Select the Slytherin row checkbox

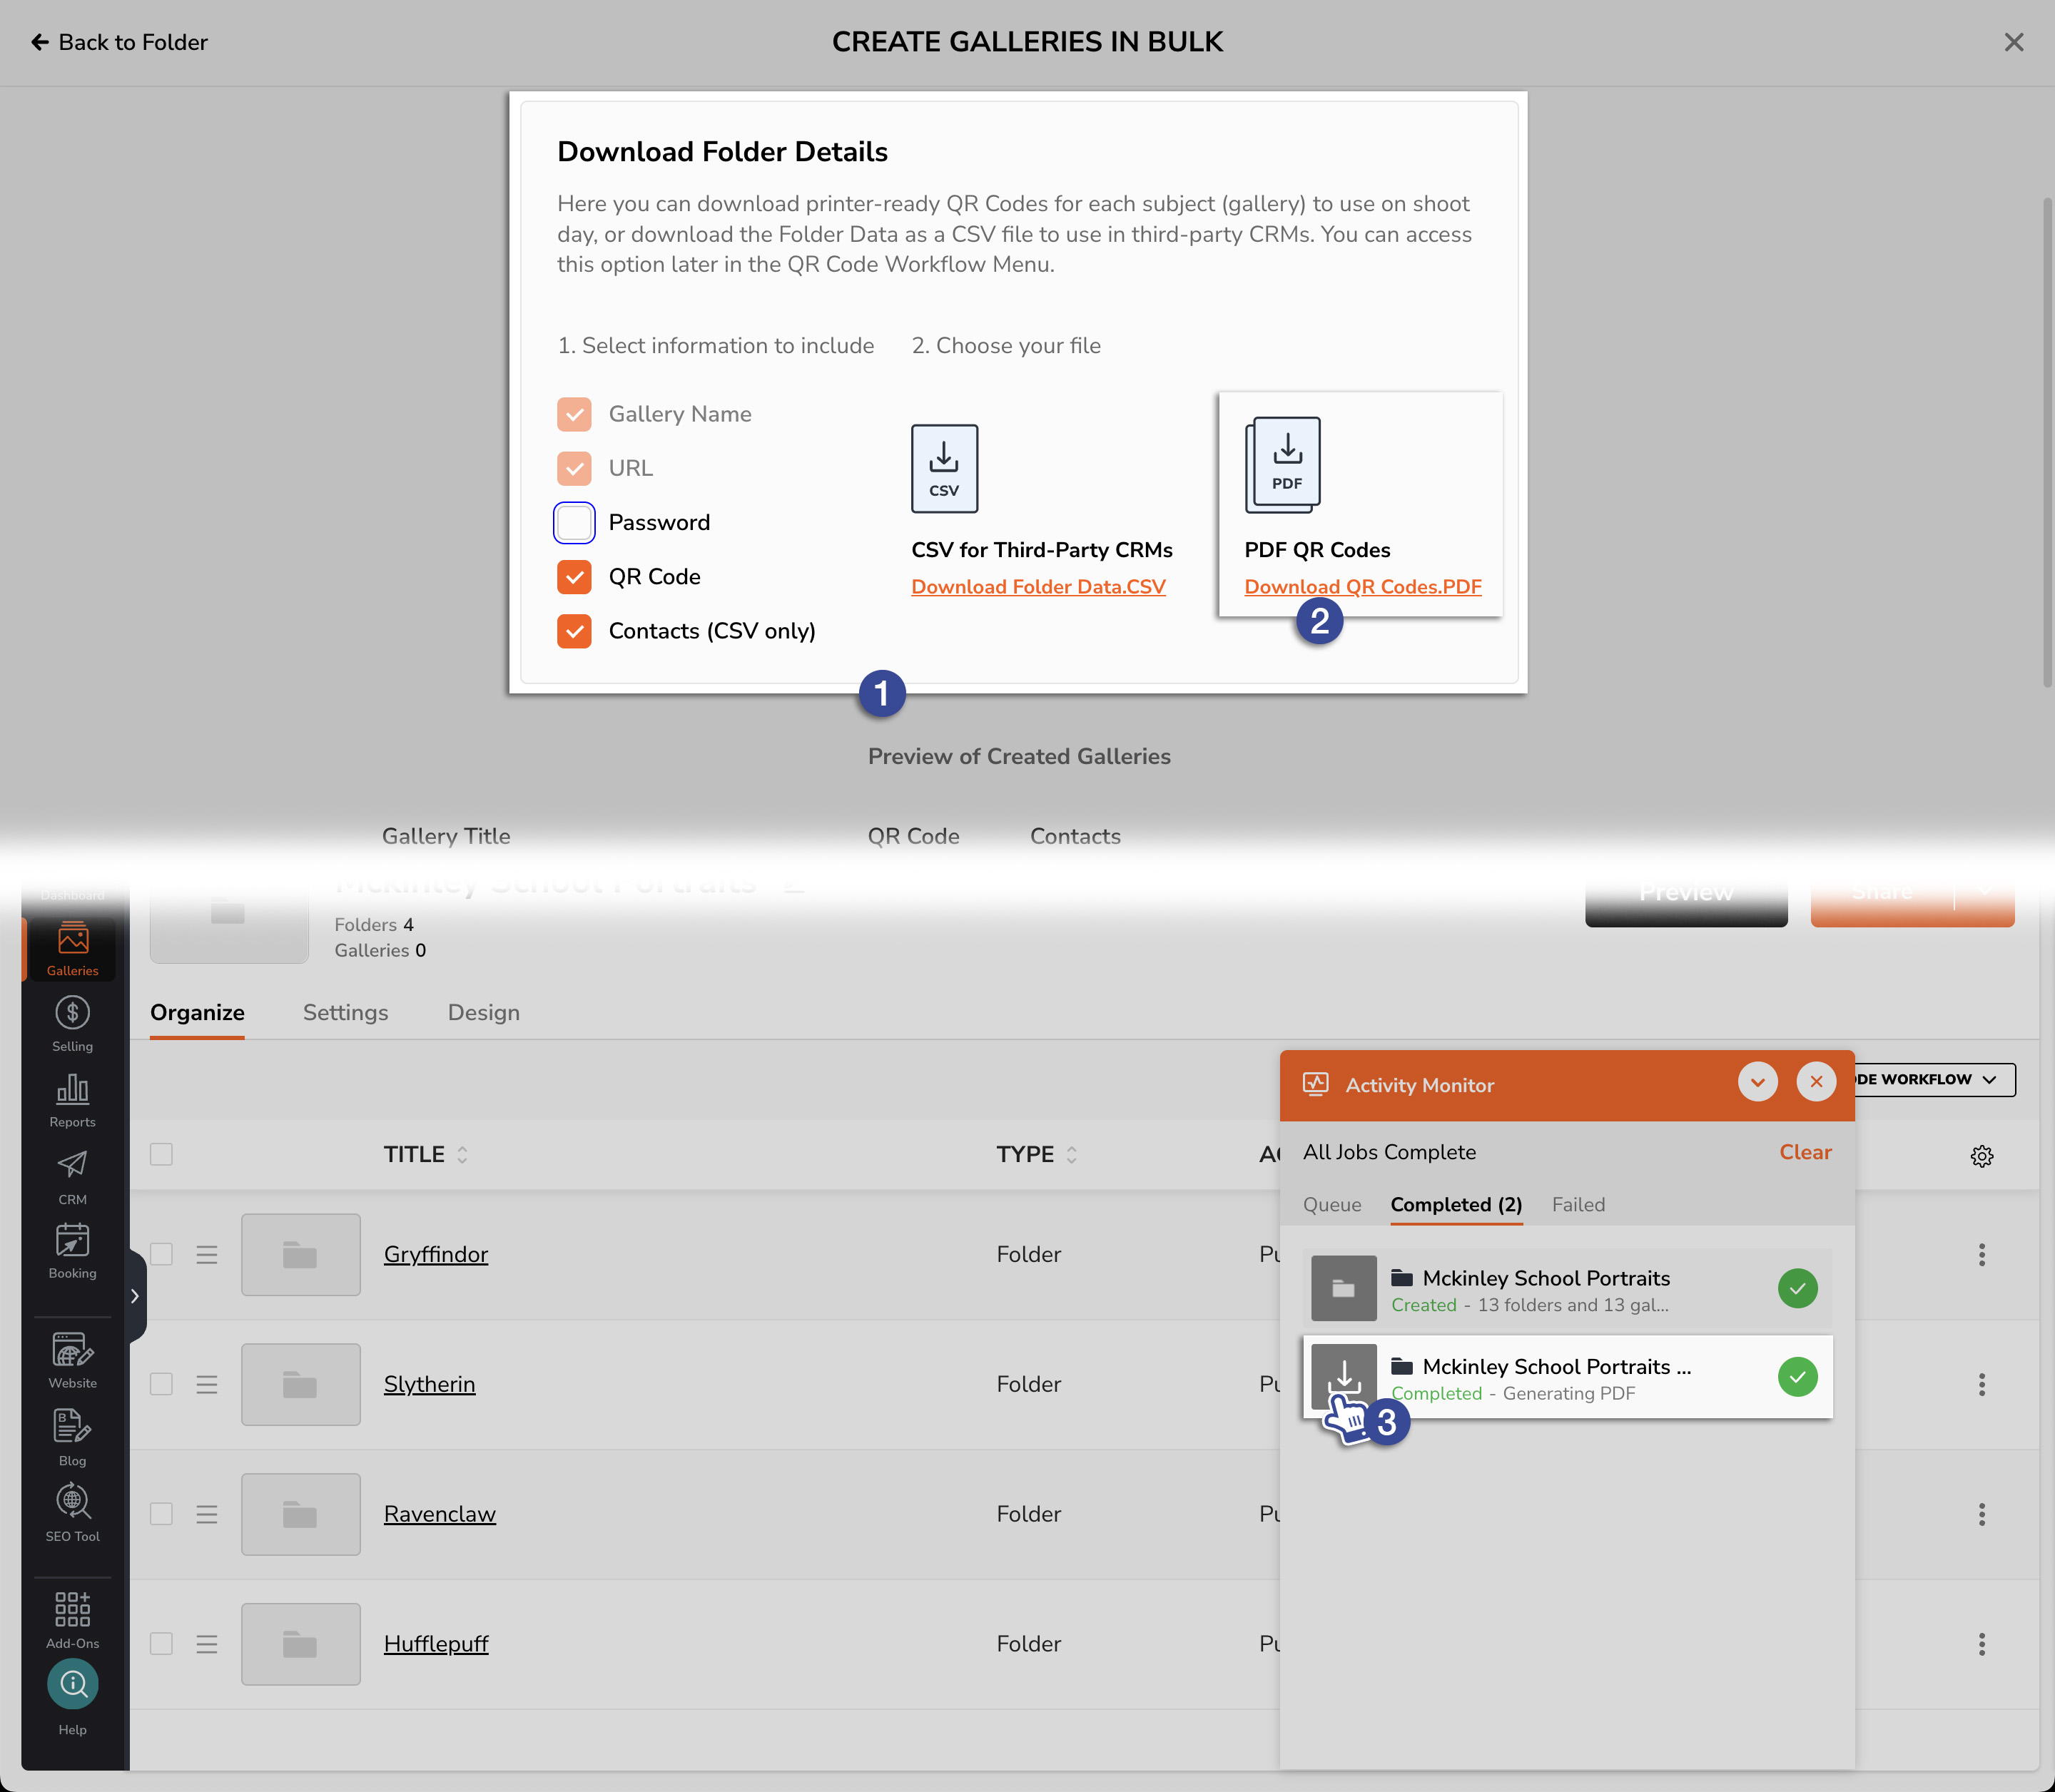[x=161, y=1385]
